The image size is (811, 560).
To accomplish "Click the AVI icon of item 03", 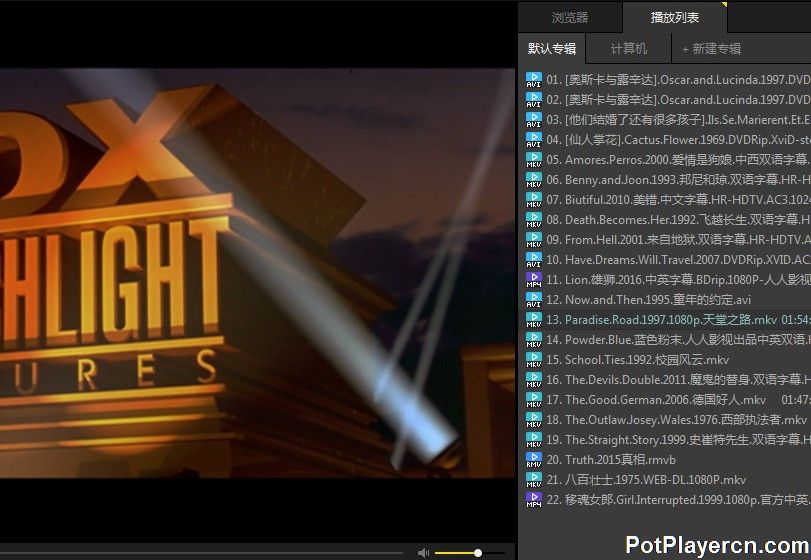I will click(x=534, y=120).
